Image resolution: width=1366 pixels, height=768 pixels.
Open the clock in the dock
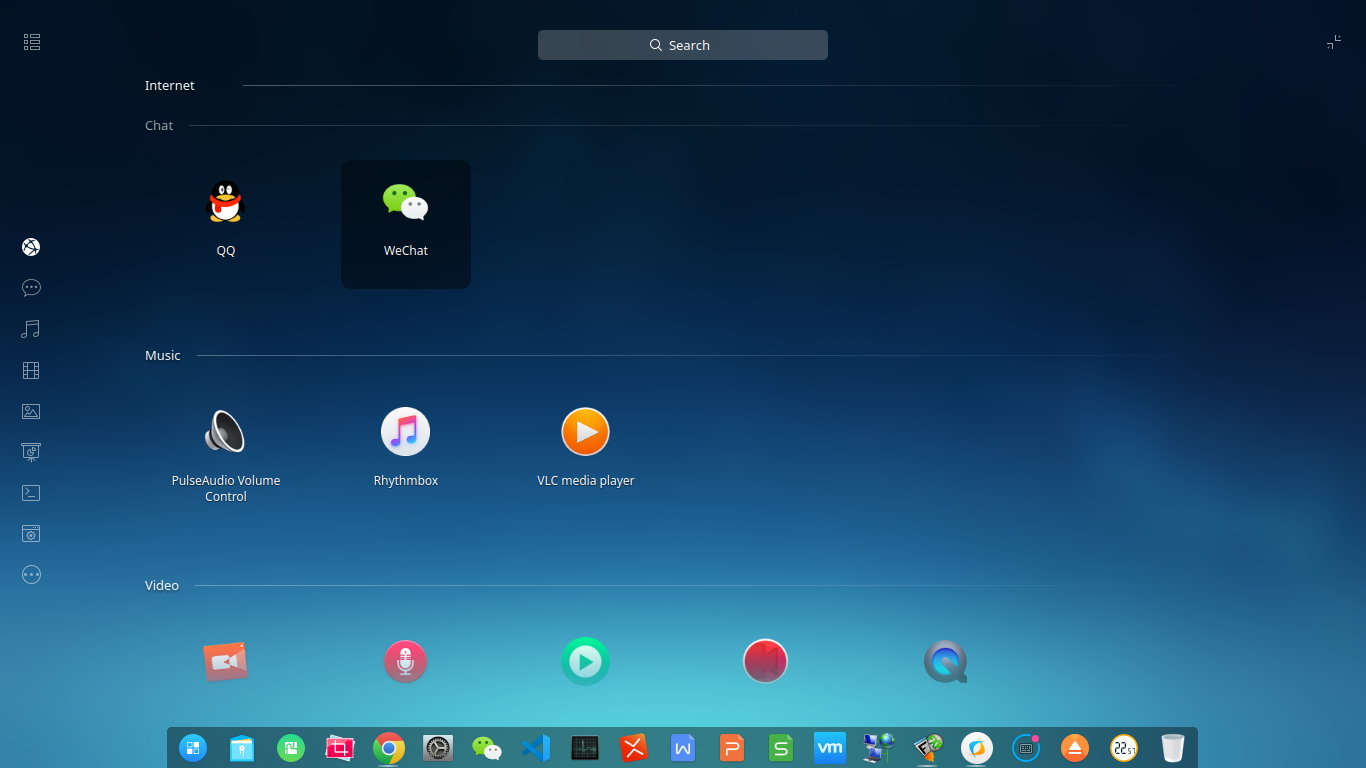tap(1124, 747)
